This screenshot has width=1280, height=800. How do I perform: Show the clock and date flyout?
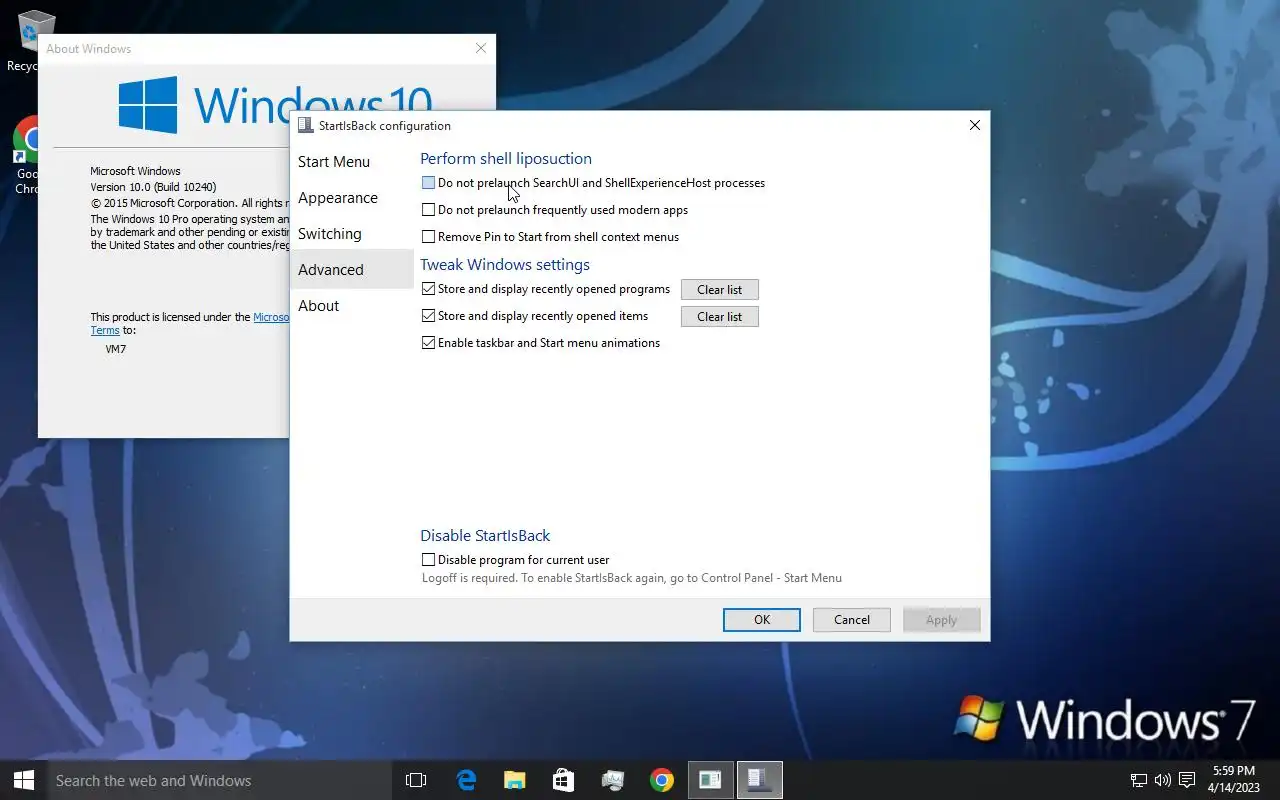1233,780
